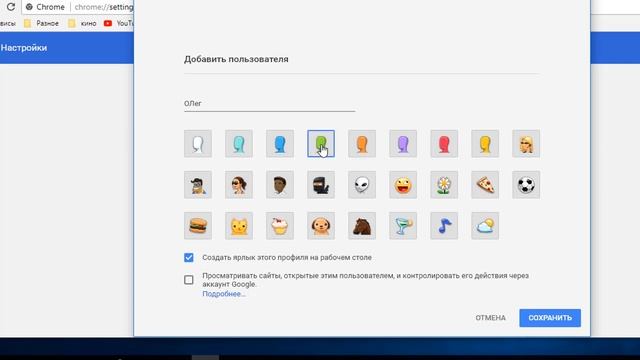This screenshot has height=360, width=640.
Task: Pick the soccer ball avatar
Action: coord(526,185)
